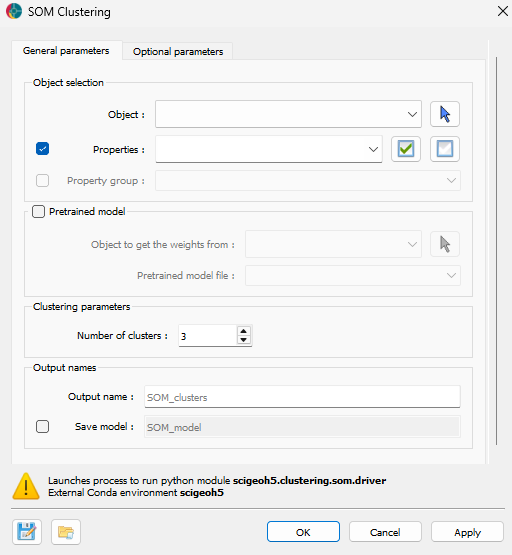Increase the Number of clusters value
The width and height of the screenshot is (512, 555).
point(243,331)
